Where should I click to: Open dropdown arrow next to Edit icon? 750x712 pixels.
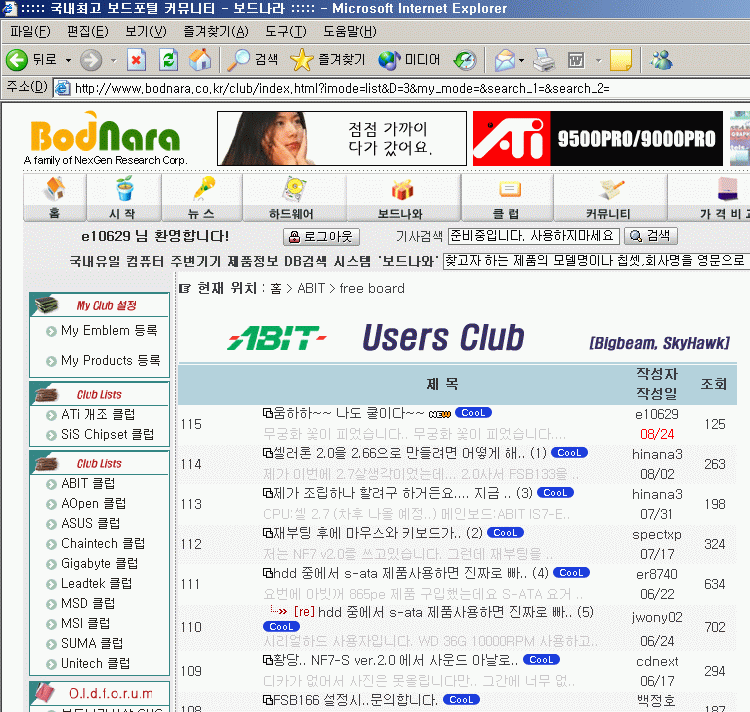click(598, 61)
